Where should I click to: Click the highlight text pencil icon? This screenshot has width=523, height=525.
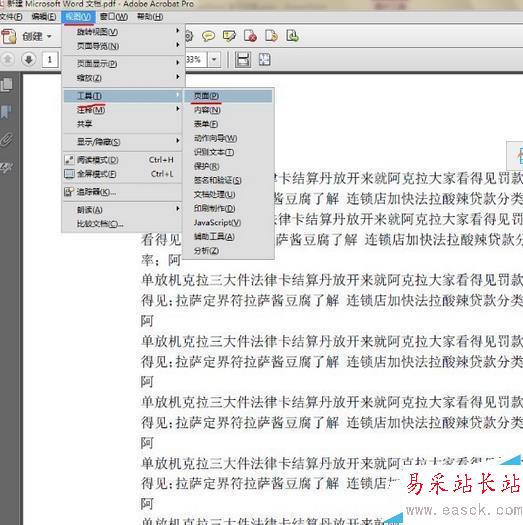click(x=229, y=36)
